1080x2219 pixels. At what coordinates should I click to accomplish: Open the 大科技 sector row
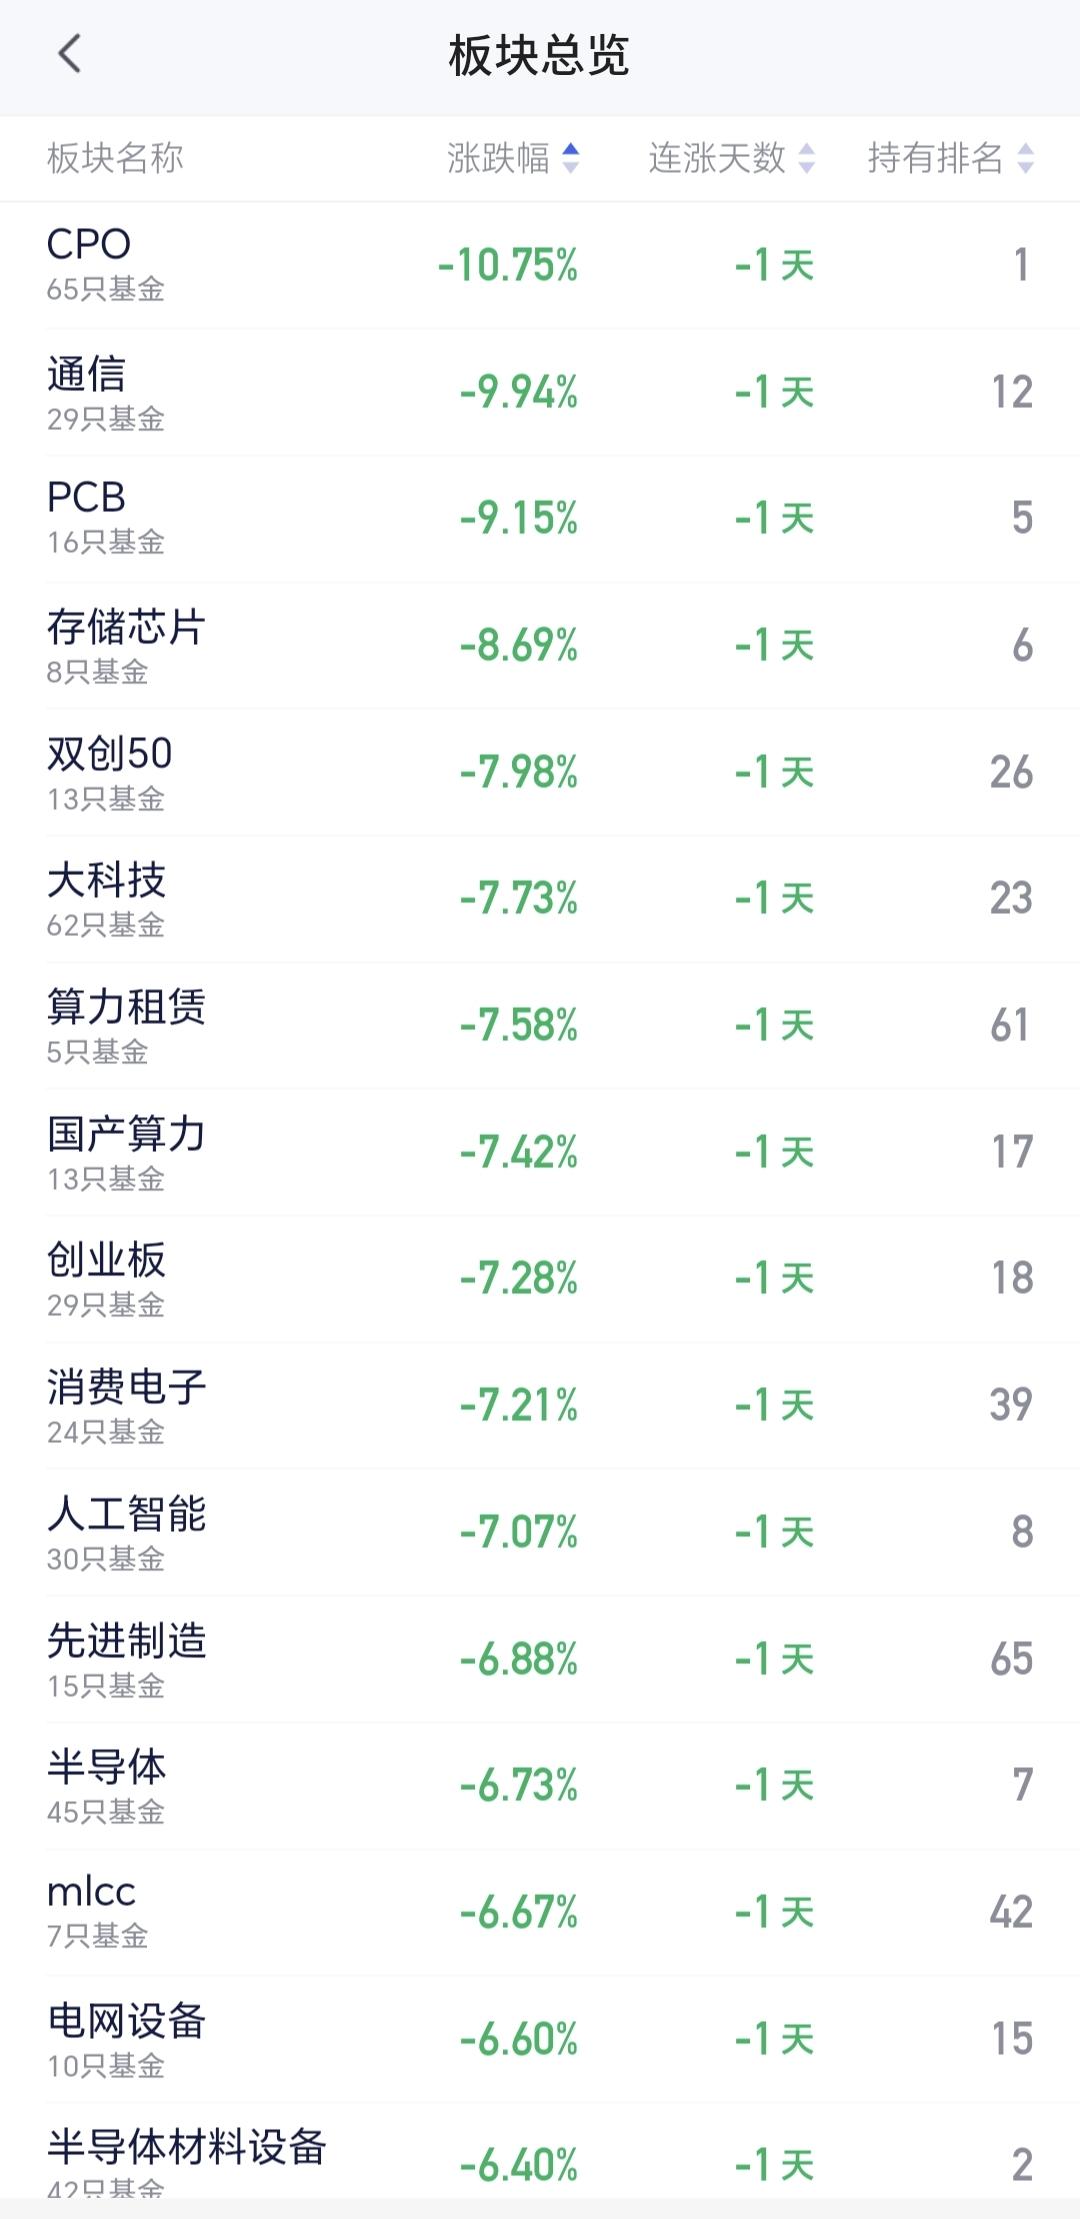coord(540,898)
